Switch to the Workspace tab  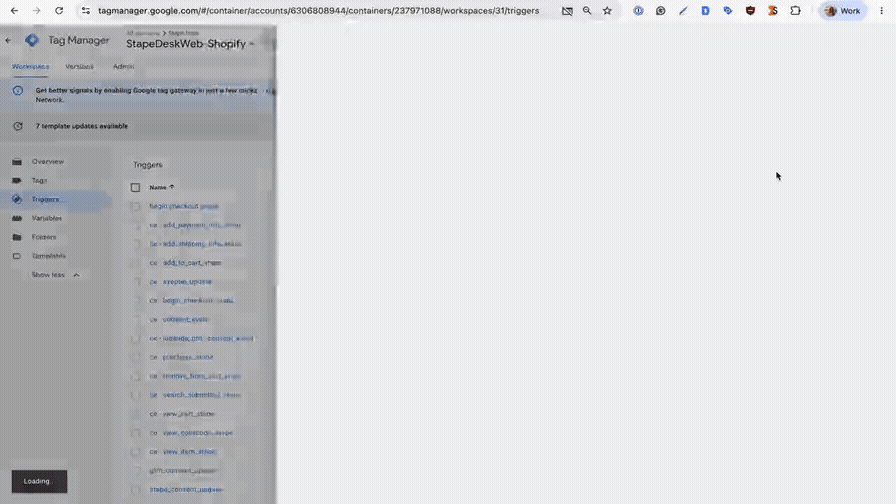30,66
